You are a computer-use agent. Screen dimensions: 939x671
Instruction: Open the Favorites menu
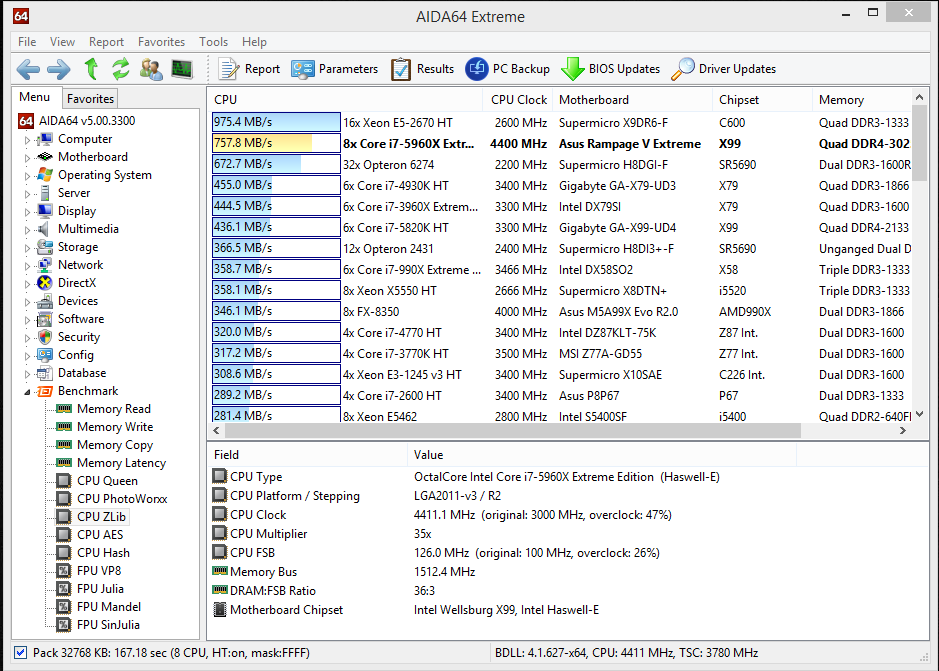(x=161, y=42)
